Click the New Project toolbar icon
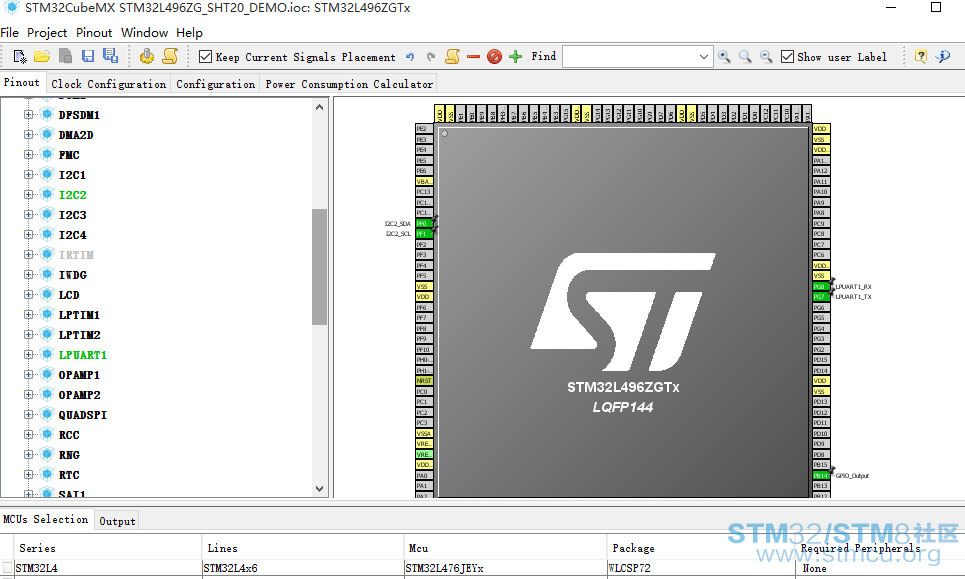The width and height of the screenshot is (965, 579). tap(20, 57)
